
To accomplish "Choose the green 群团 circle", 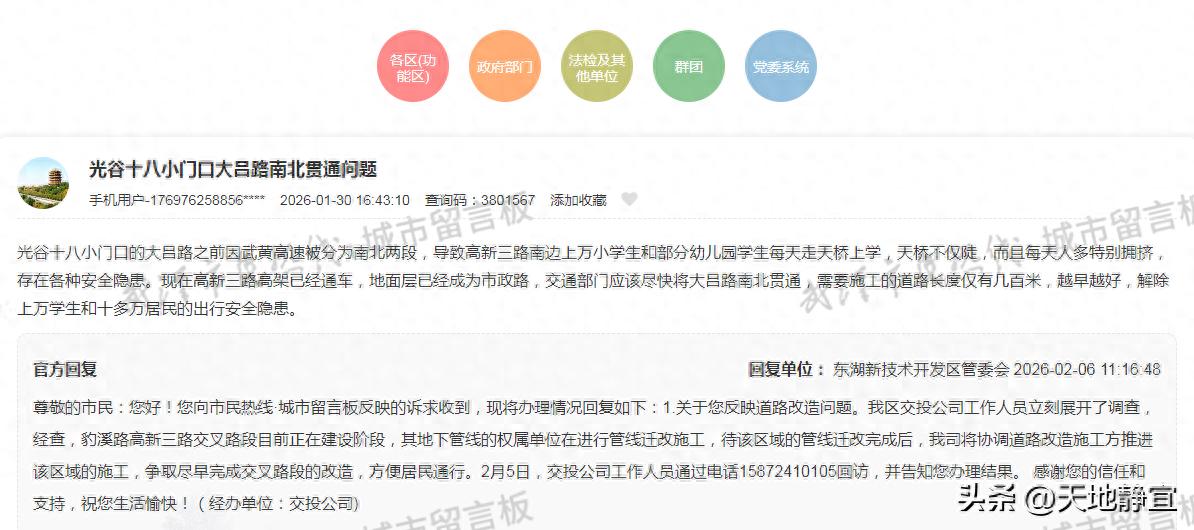I will 688,67.
